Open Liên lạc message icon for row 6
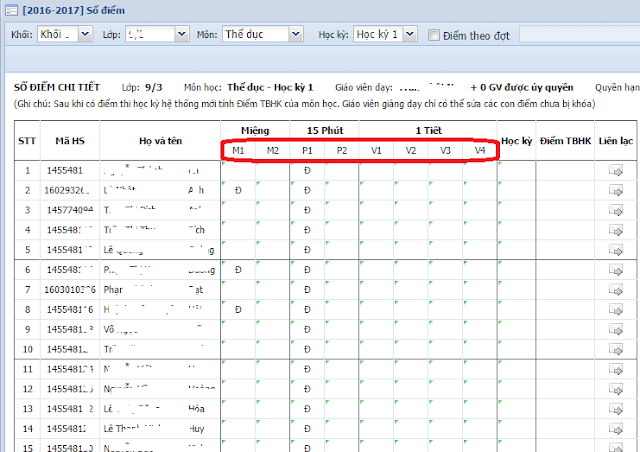This screenshot has width=640, height=452. [616, 269]
